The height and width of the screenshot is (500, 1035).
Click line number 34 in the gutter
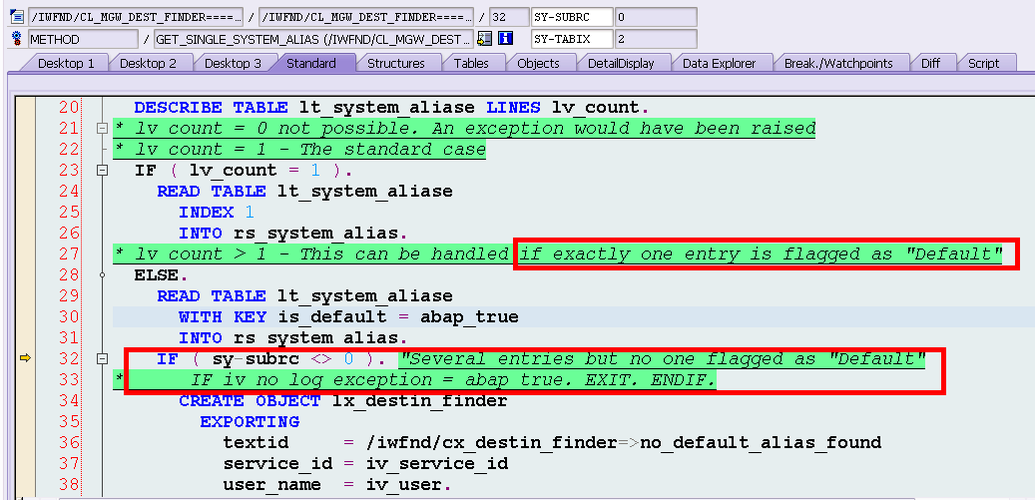(x=68, y=400)
